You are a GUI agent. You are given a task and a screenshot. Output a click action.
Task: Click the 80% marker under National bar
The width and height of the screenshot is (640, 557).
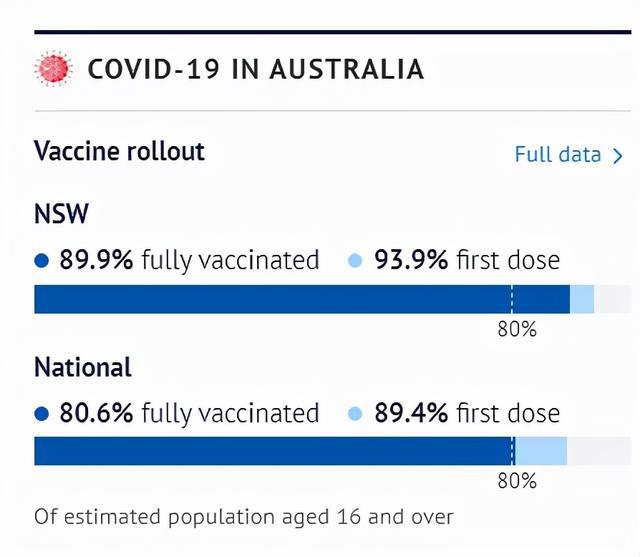(x=517, y=481)
